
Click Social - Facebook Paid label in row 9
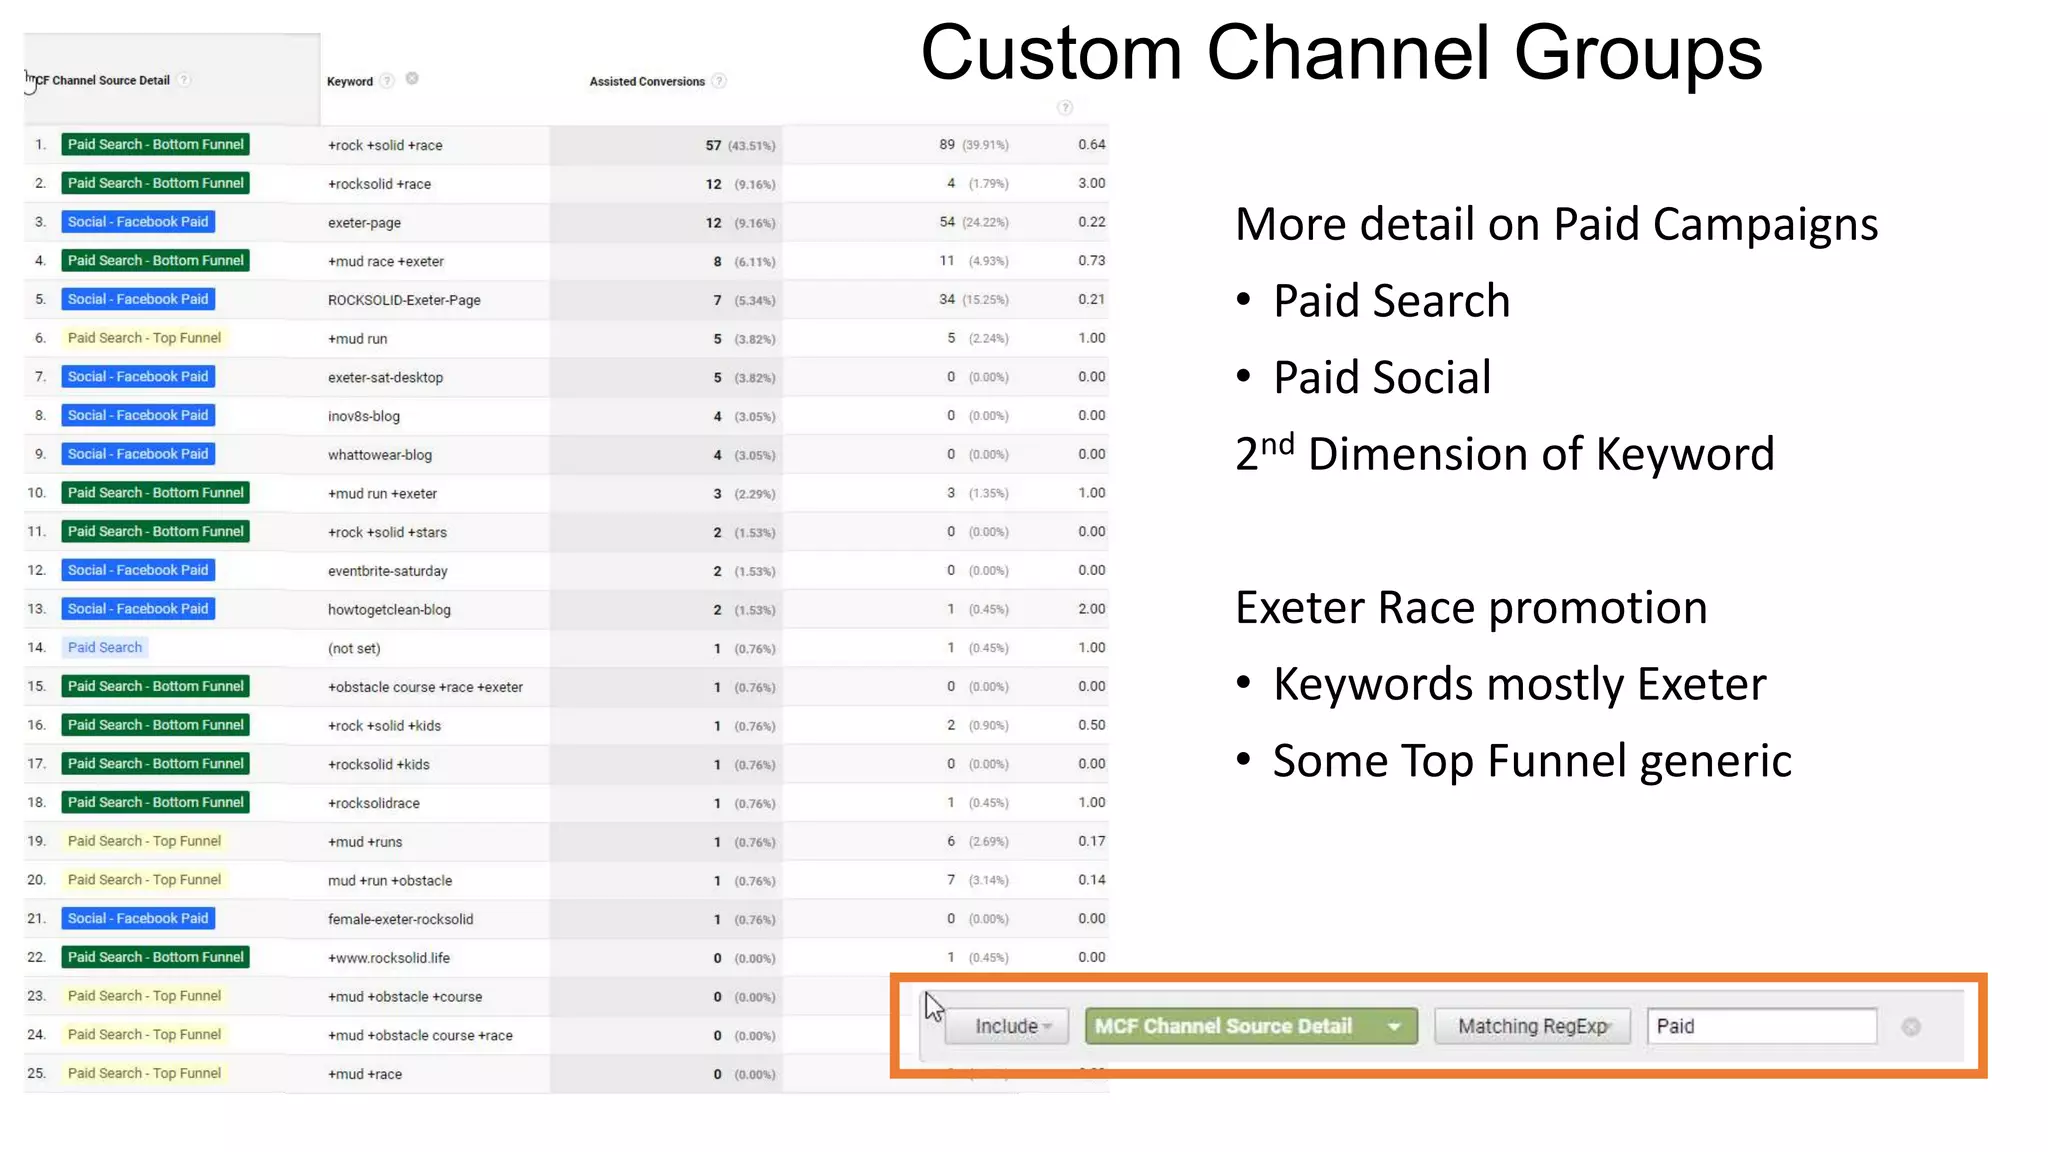tap(138, 454)
